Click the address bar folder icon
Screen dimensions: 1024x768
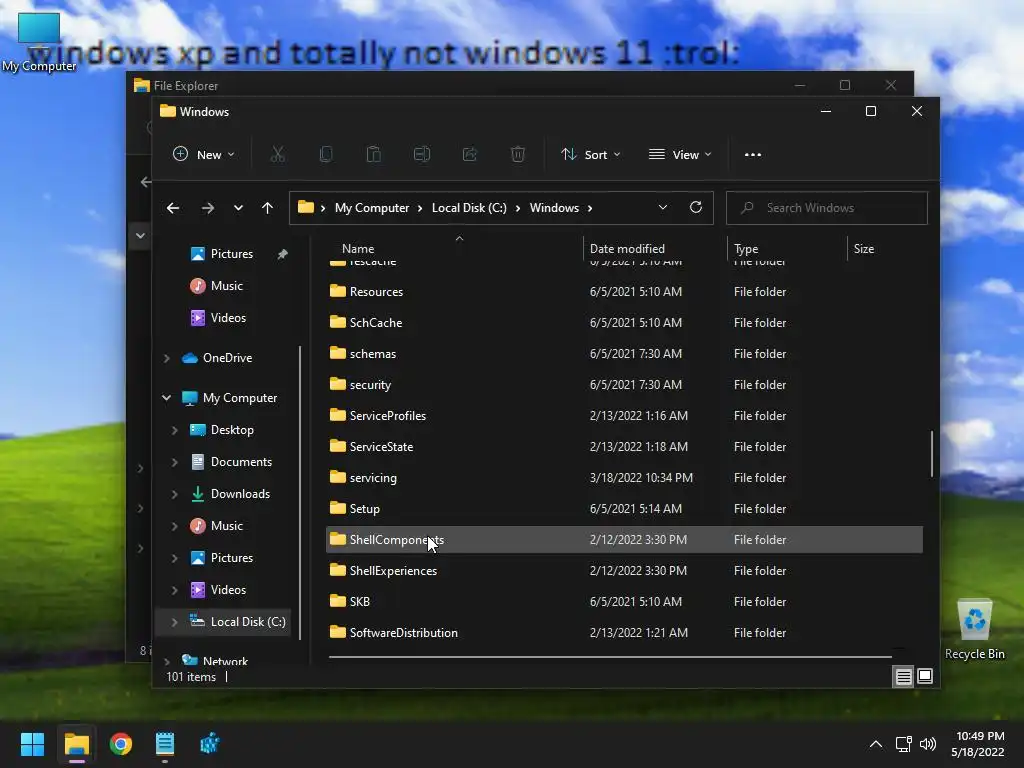point(306,207)
